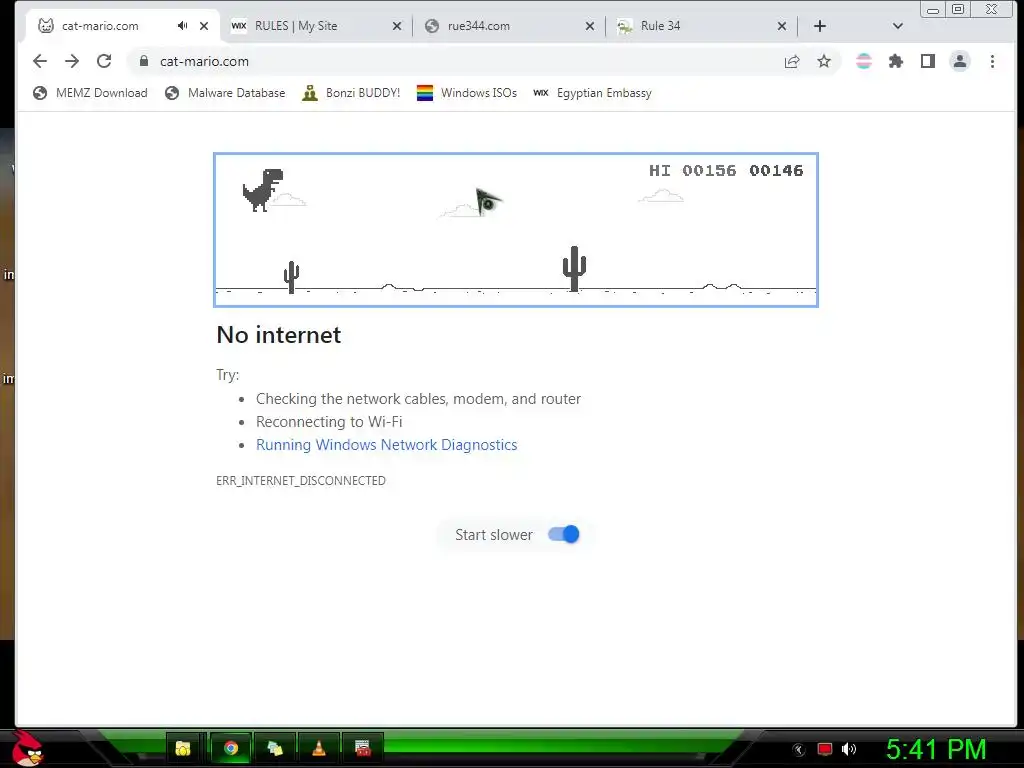
Task: Go back to the previous page
Action: (40, 61)
